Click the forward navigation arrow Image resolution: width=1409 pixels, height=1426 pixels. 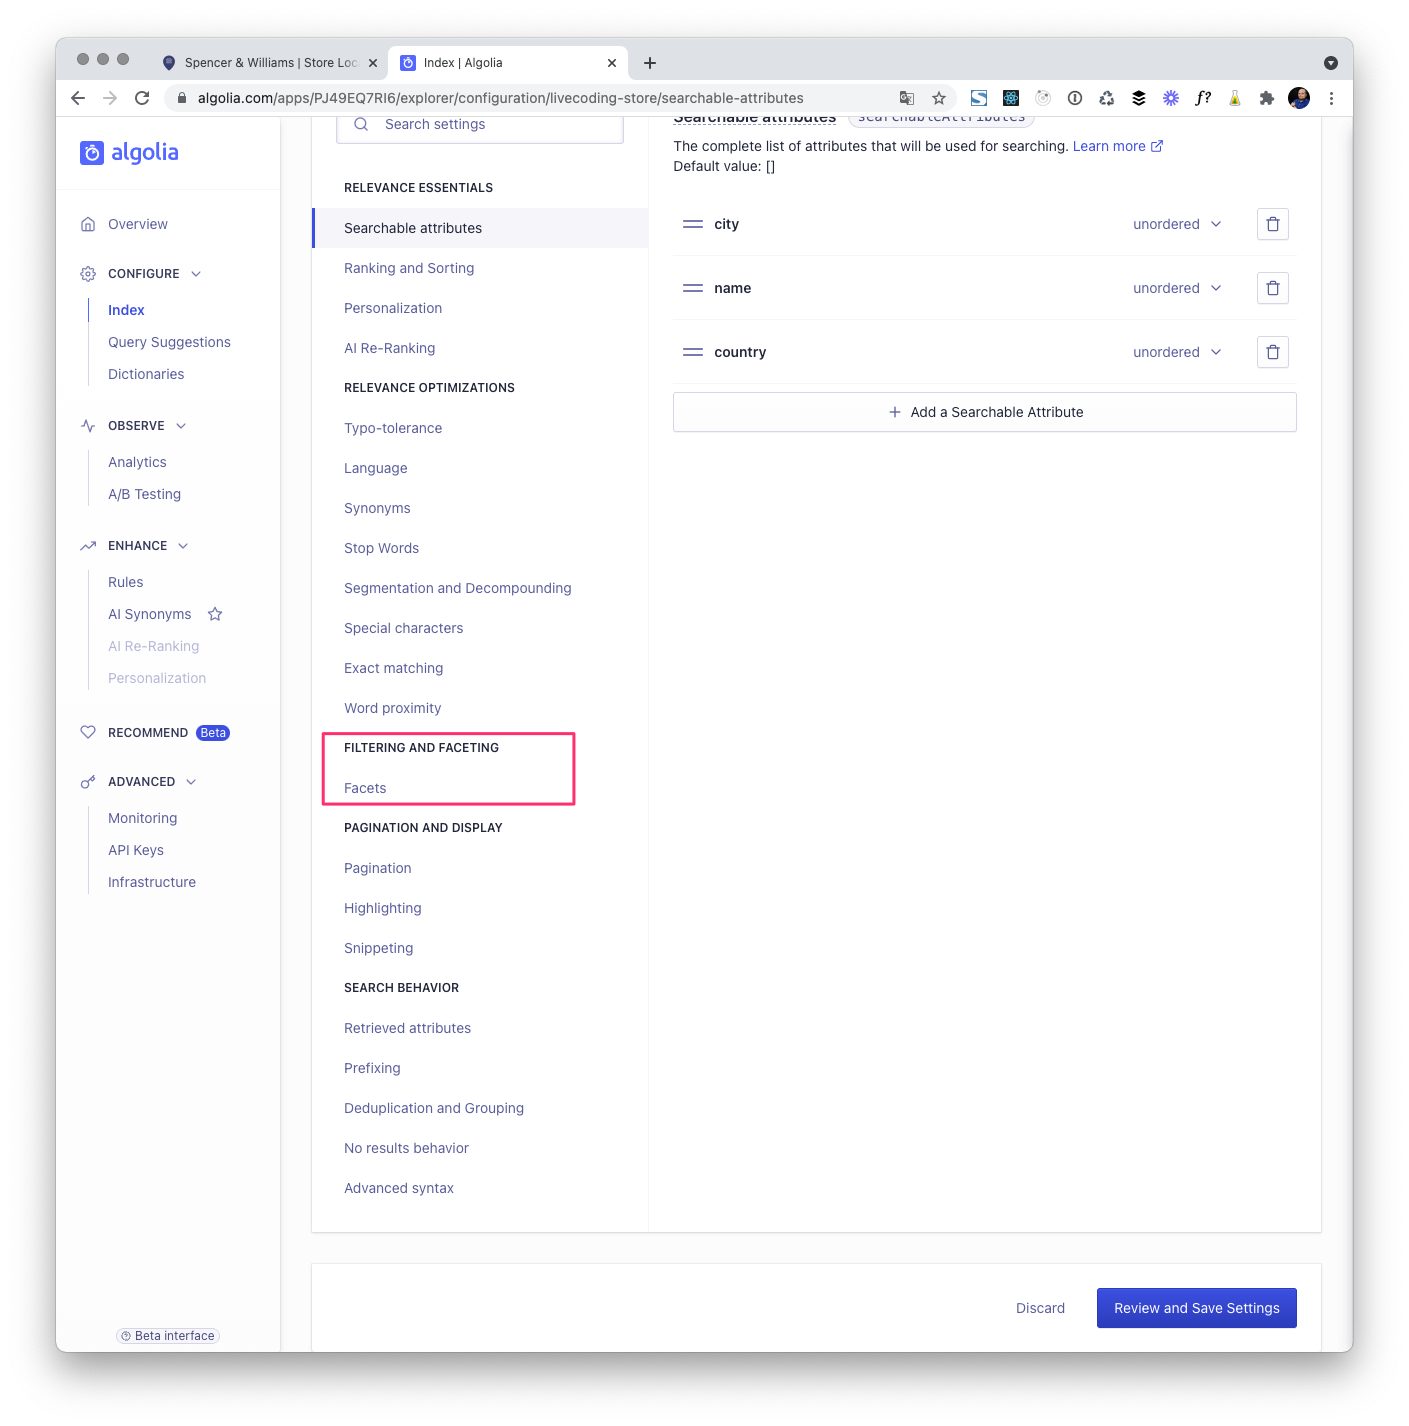coord(110,98)
